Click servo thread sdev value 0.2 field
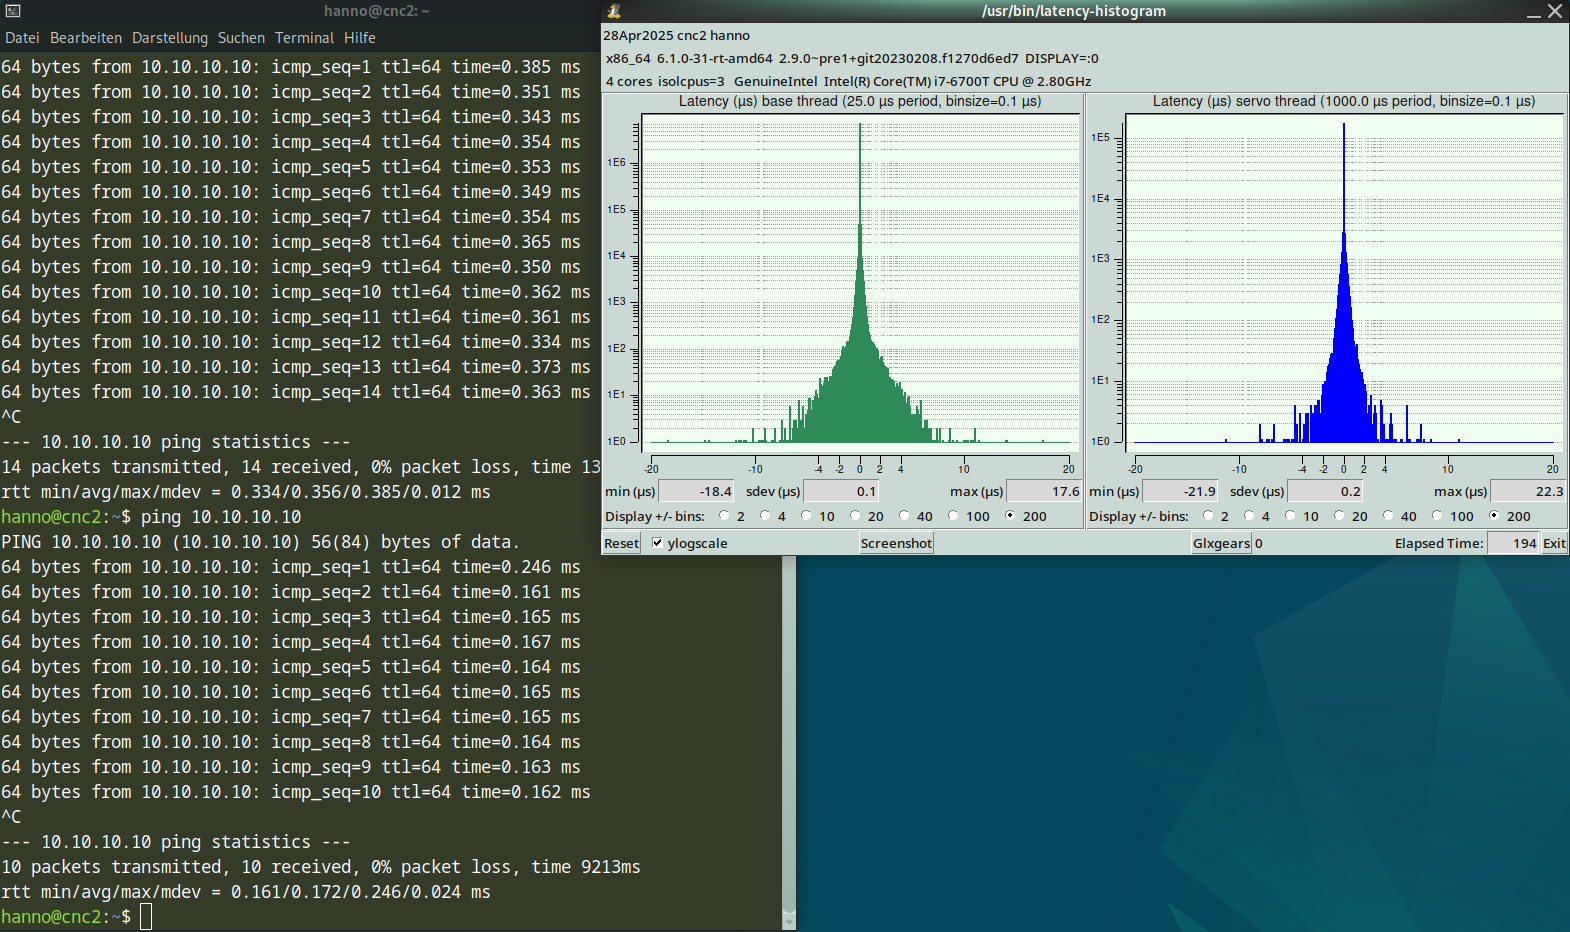The height and width of the screenshot is (932, 1570). tap(1325, 491)
